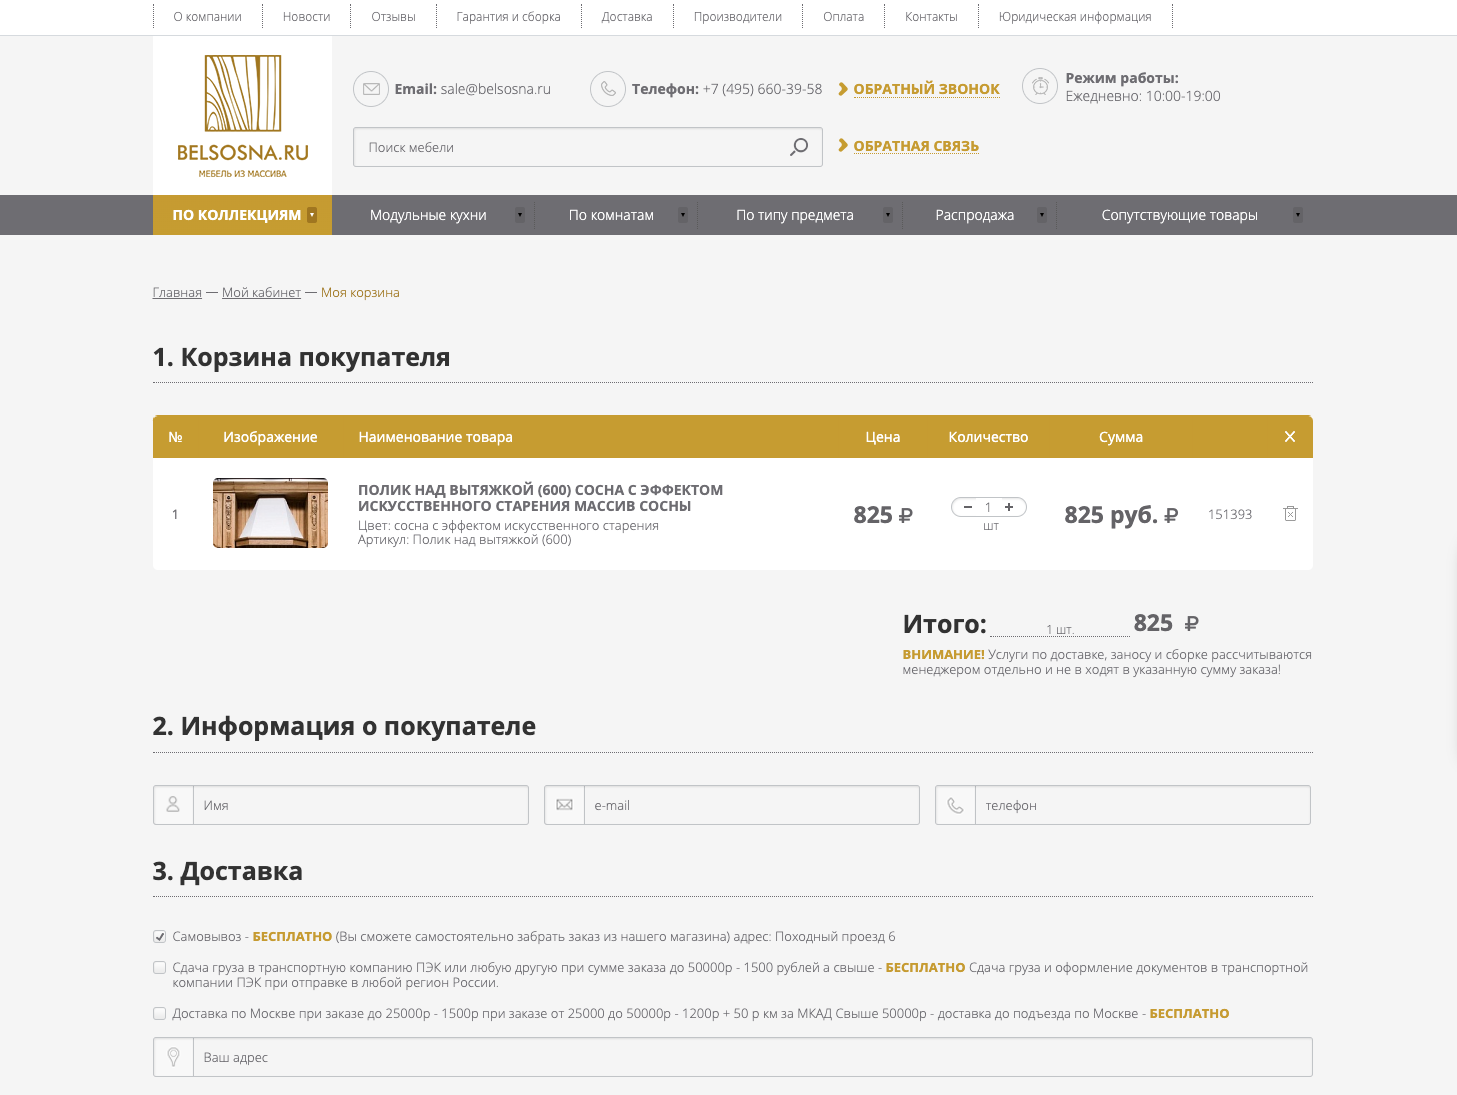Expand the По коллекциям dropdown
Viewport: 1457px width, 1095px height.
click(242, 215)
